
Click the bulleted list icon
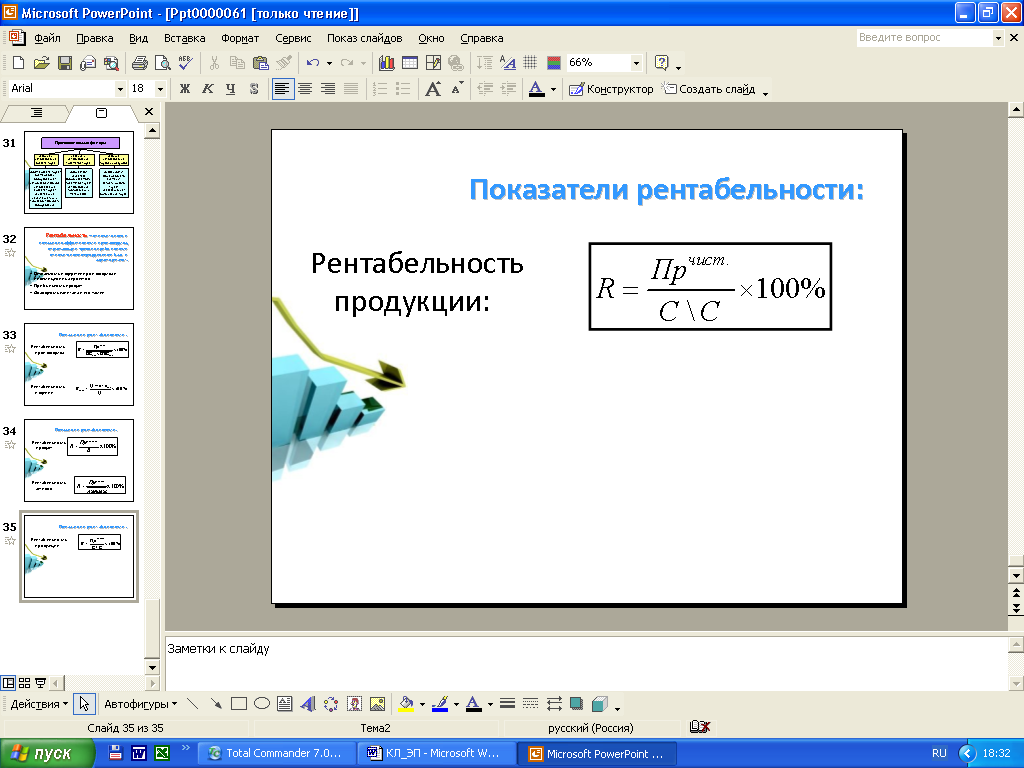403,89
